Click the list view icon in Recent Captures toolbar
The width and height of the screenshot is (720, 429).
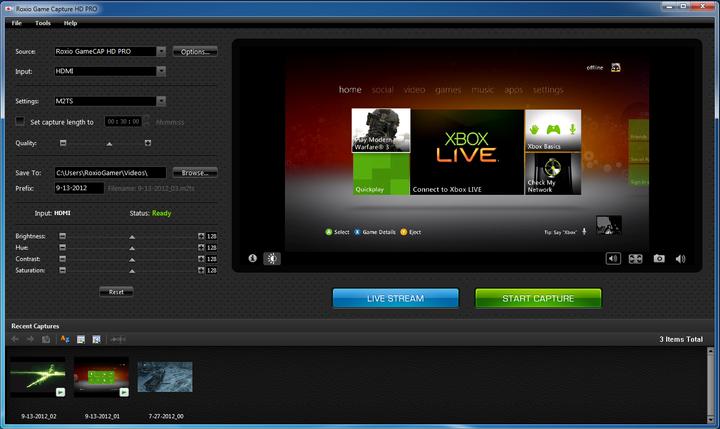coord(81,339)
